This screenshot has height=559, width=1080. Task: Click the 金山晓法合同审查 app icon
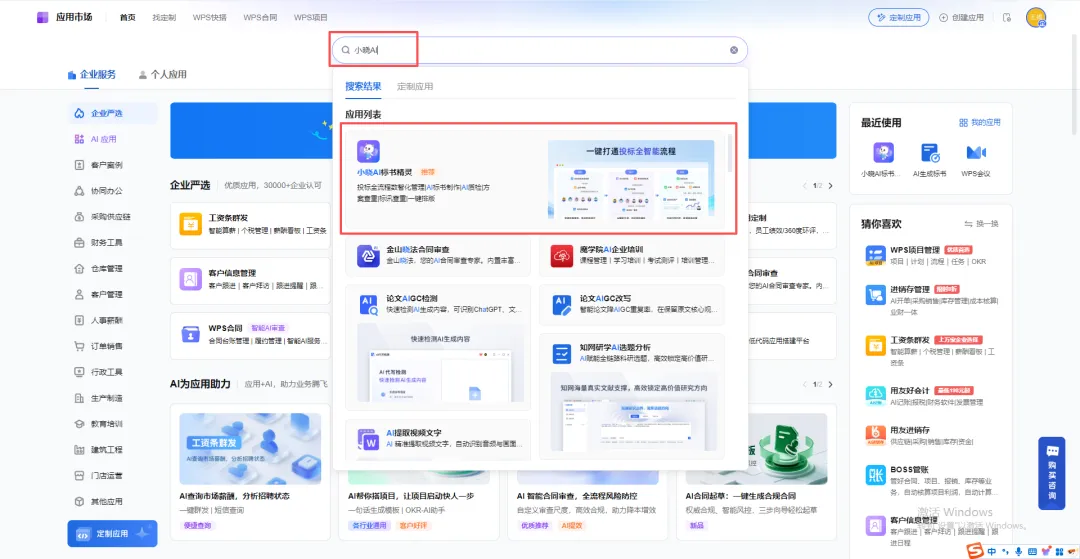[x=368, y=255]
